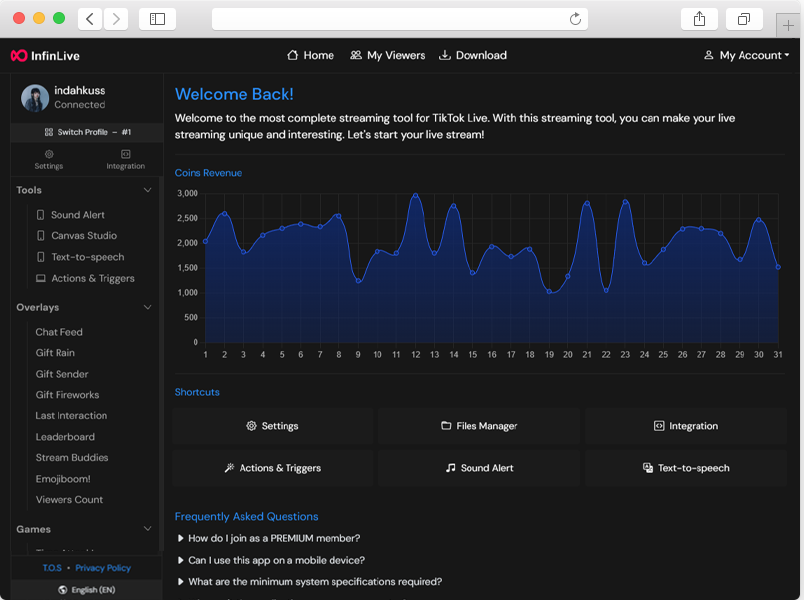Select Download in top navigation
Image resolution: width=804 pixels, height=600 pixels.
click(x=473, y=56)
